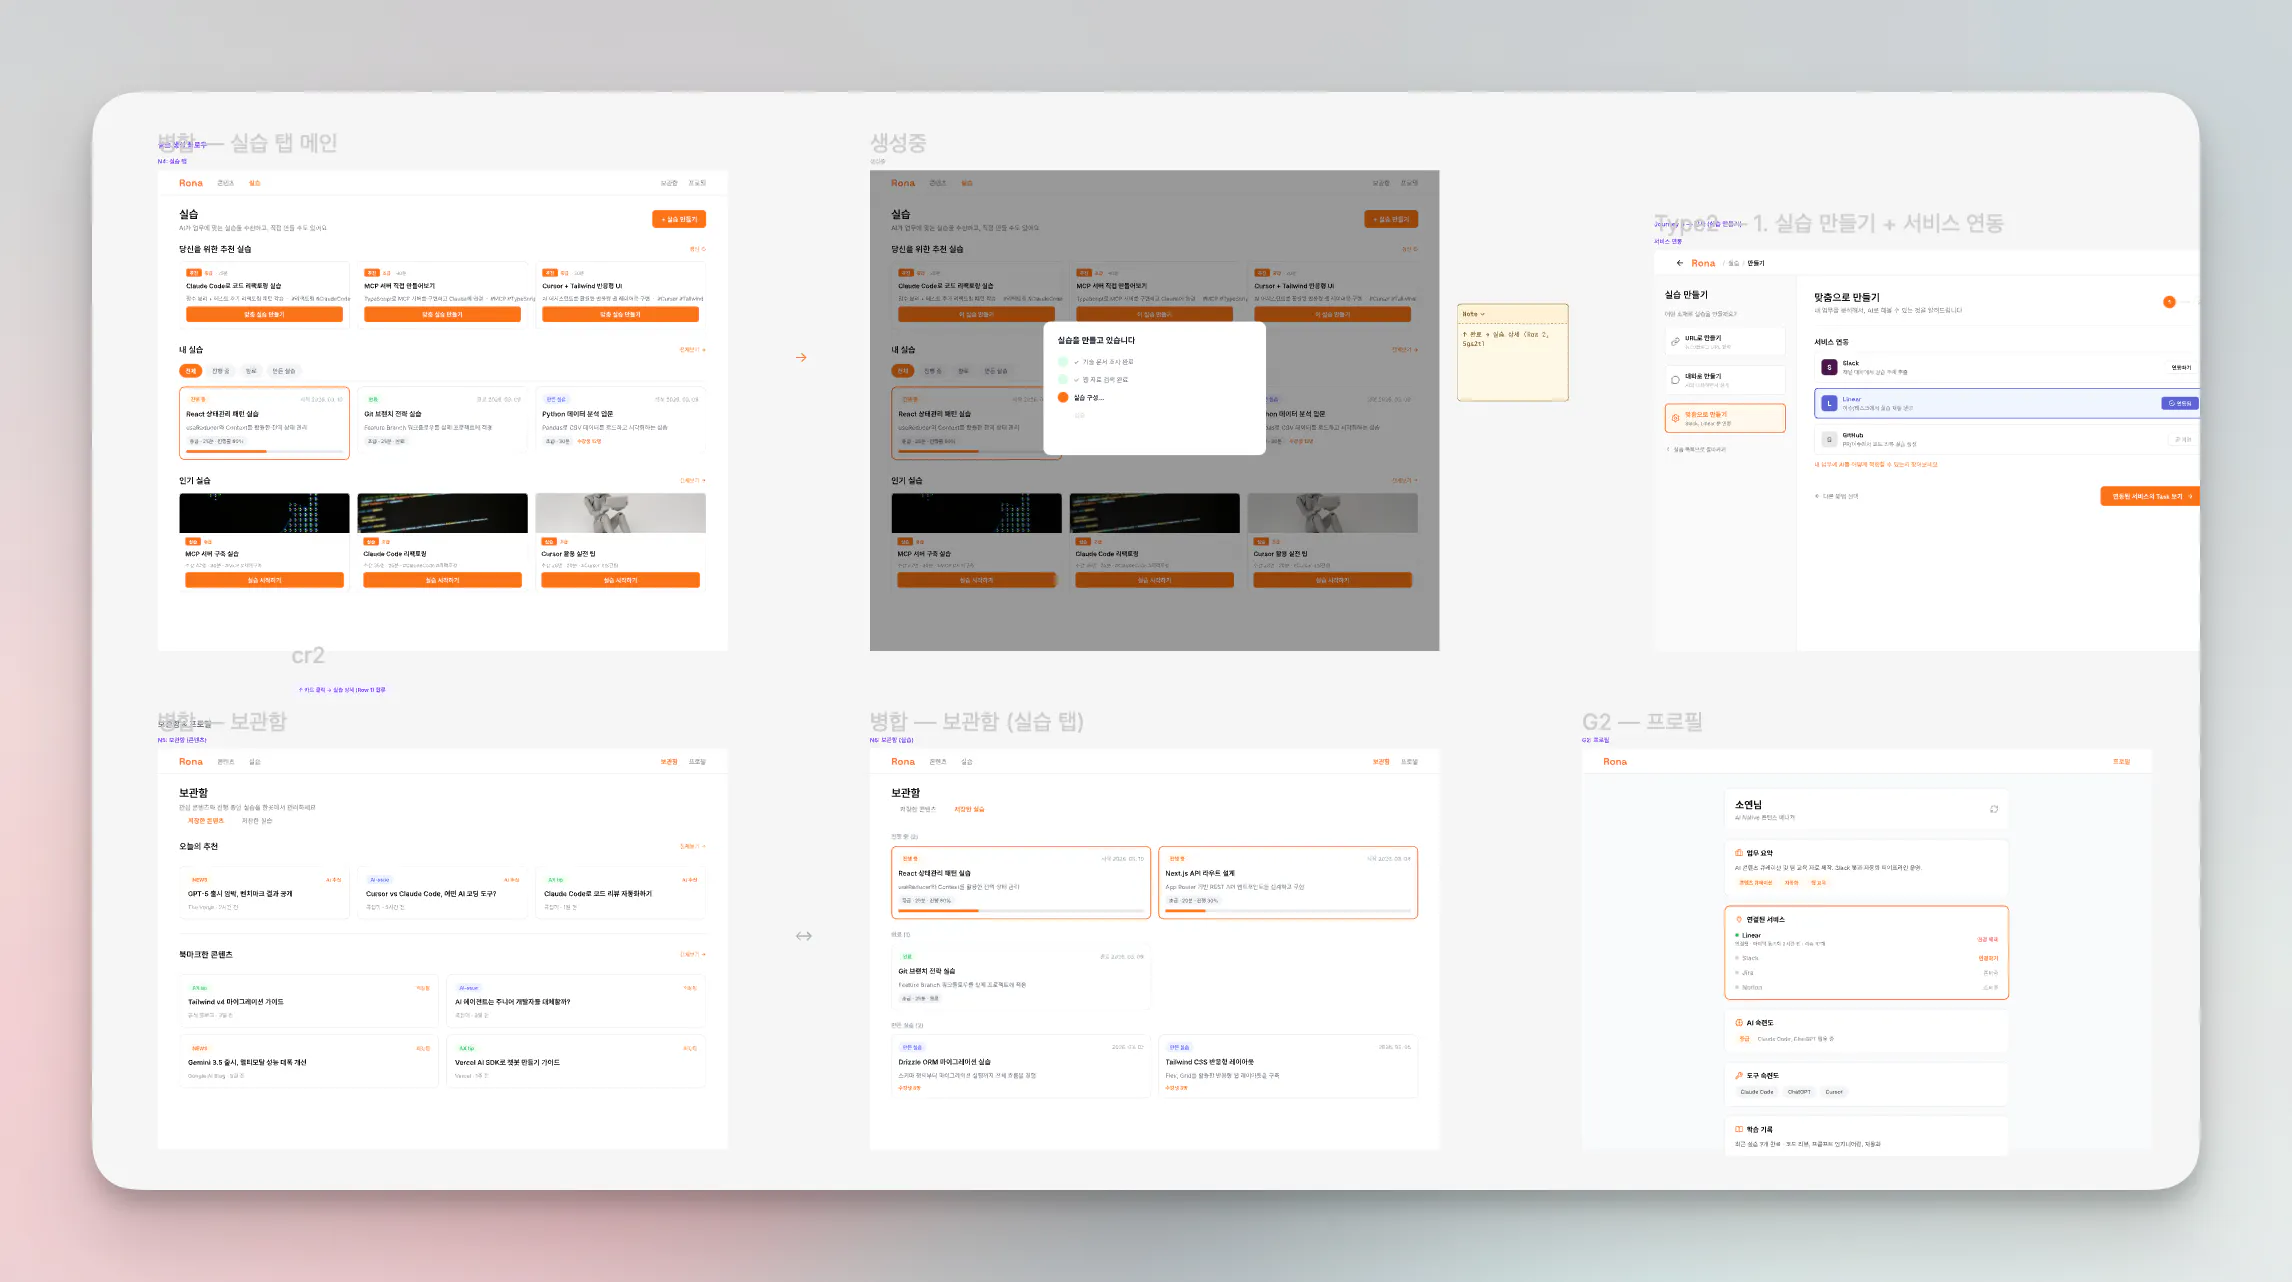
Task: Click the GitHub service icon
Action: point(1829,439)
